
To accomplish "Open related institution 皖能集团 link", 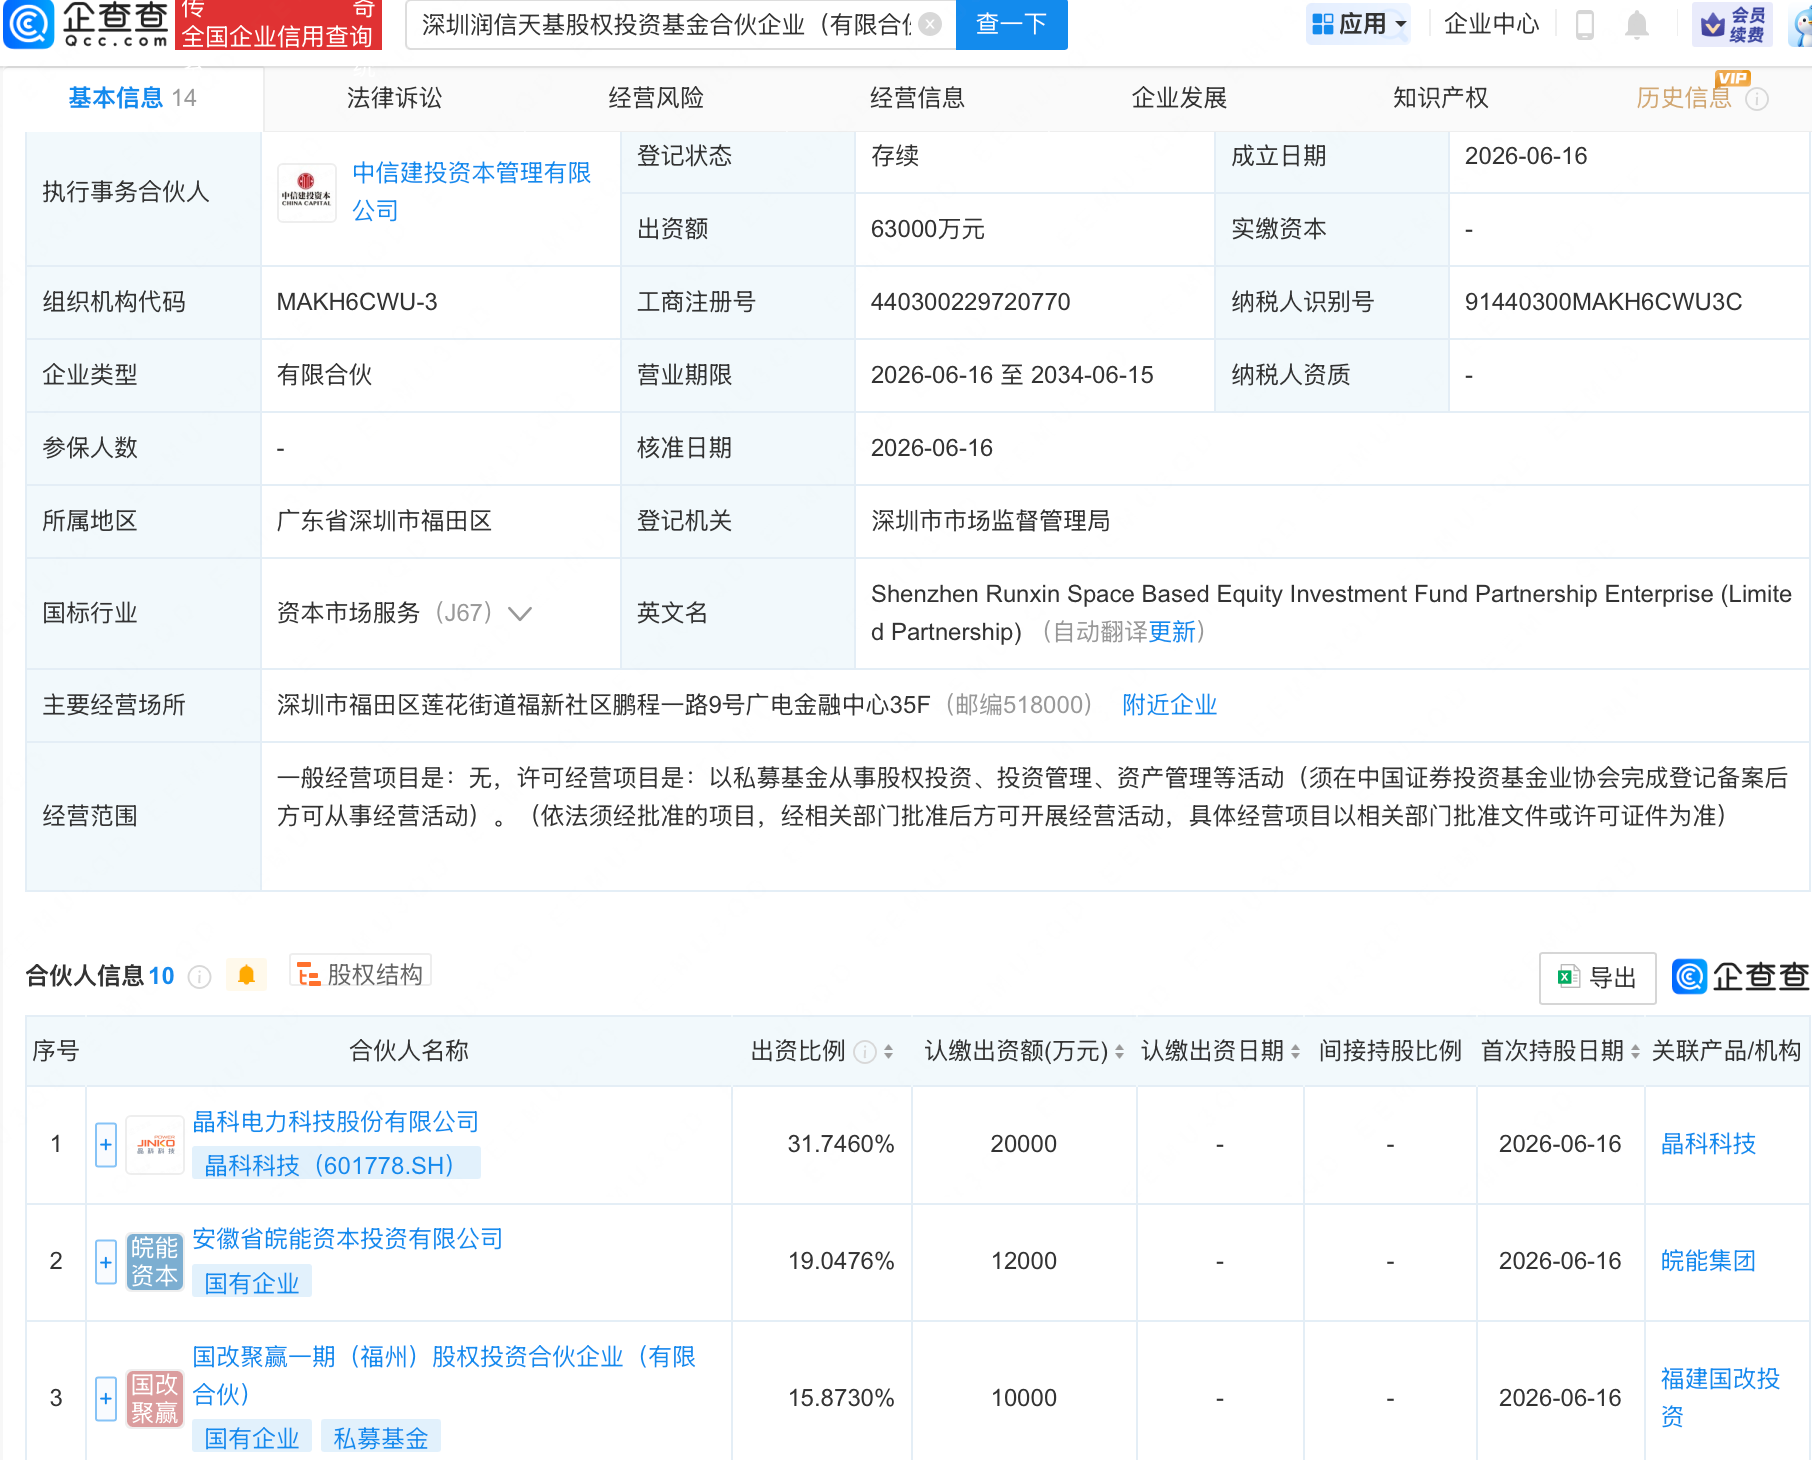I will 1708,1261.
